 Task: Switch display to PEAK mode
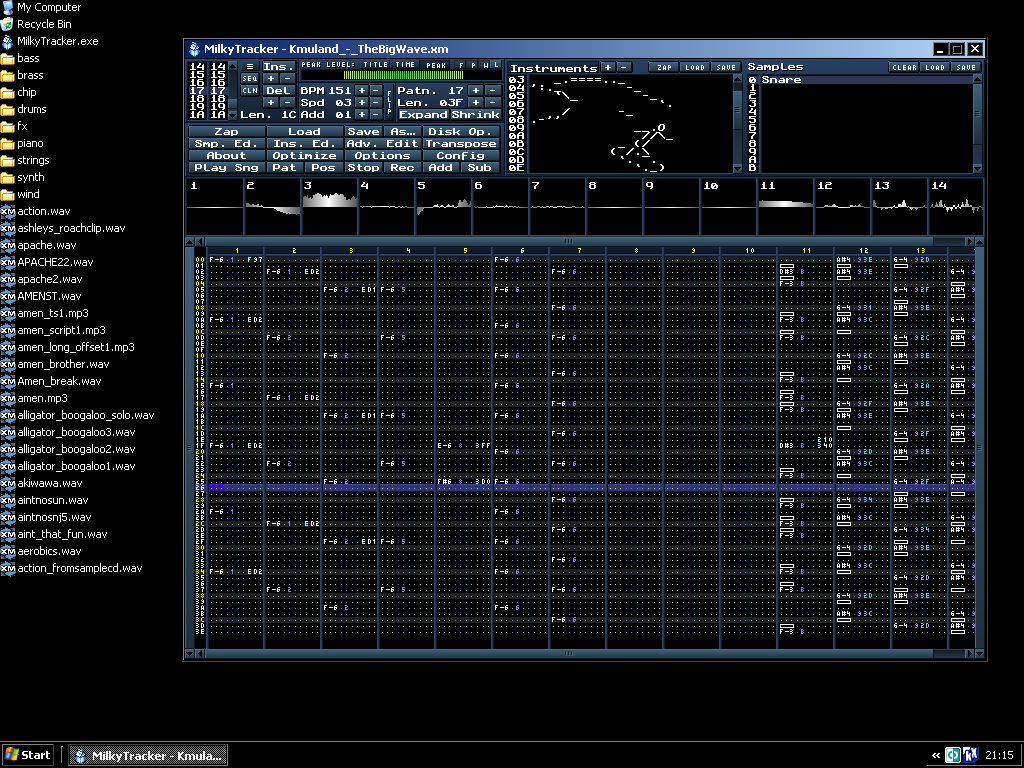pos(436,65)
